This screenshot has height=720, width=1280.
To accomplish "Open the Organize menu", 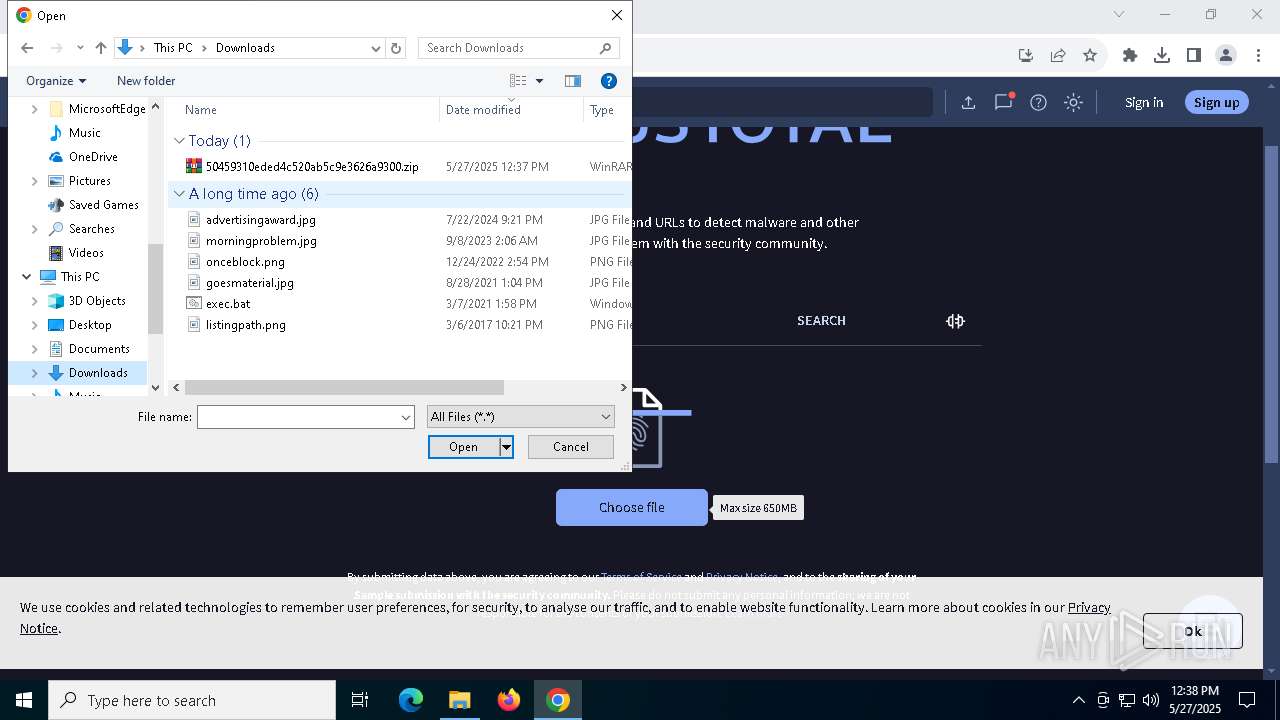I will tap(56, 81).
